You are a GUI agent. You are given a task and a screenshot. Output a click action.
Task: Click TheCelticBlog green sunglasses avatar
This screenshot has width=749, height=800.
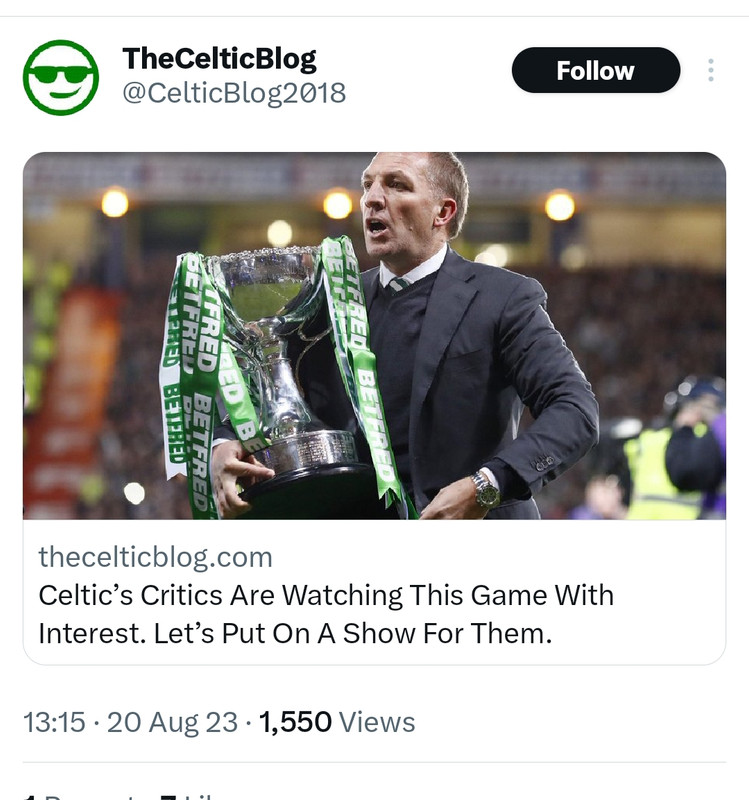point(61,78)
